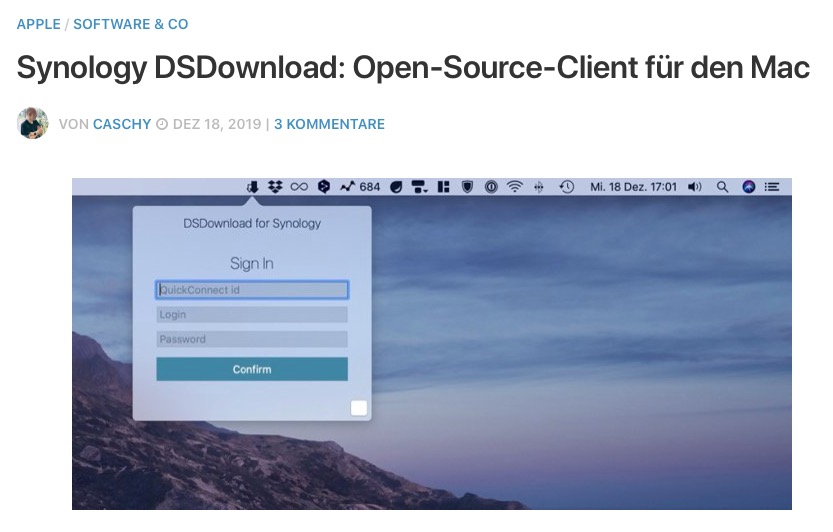Image resolution: width=833 pixels, height=532 pixels.
Task: Click the small white square in popup corner
Action: 359,408
